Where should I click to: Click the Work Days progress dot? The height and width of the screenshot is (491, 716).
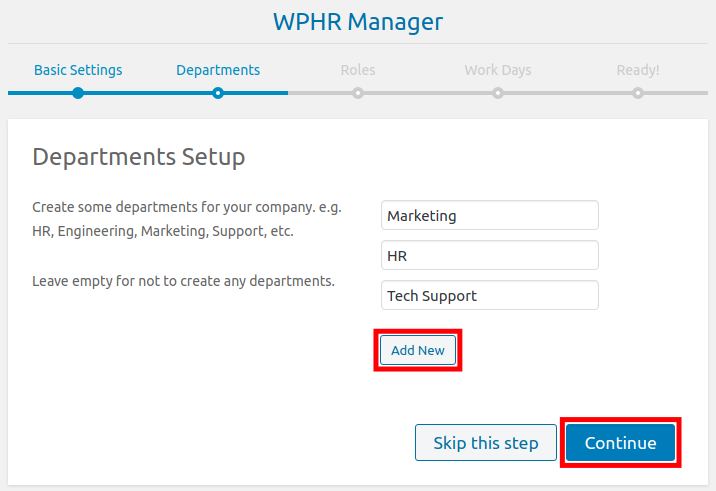[498, 93]
